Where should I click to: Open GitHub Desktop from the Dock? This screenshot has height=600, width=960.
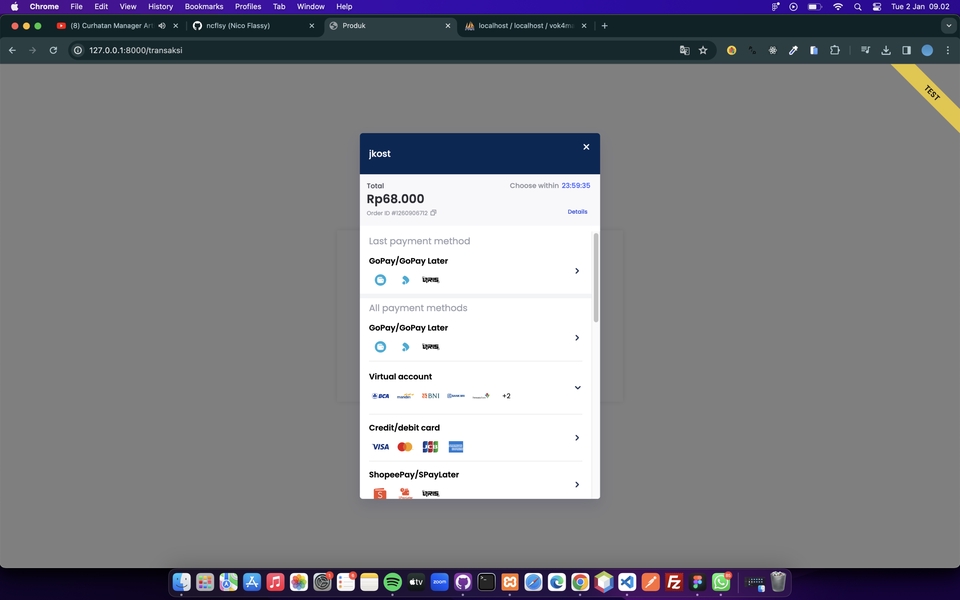pyautogui.click(x=463, y=582)
